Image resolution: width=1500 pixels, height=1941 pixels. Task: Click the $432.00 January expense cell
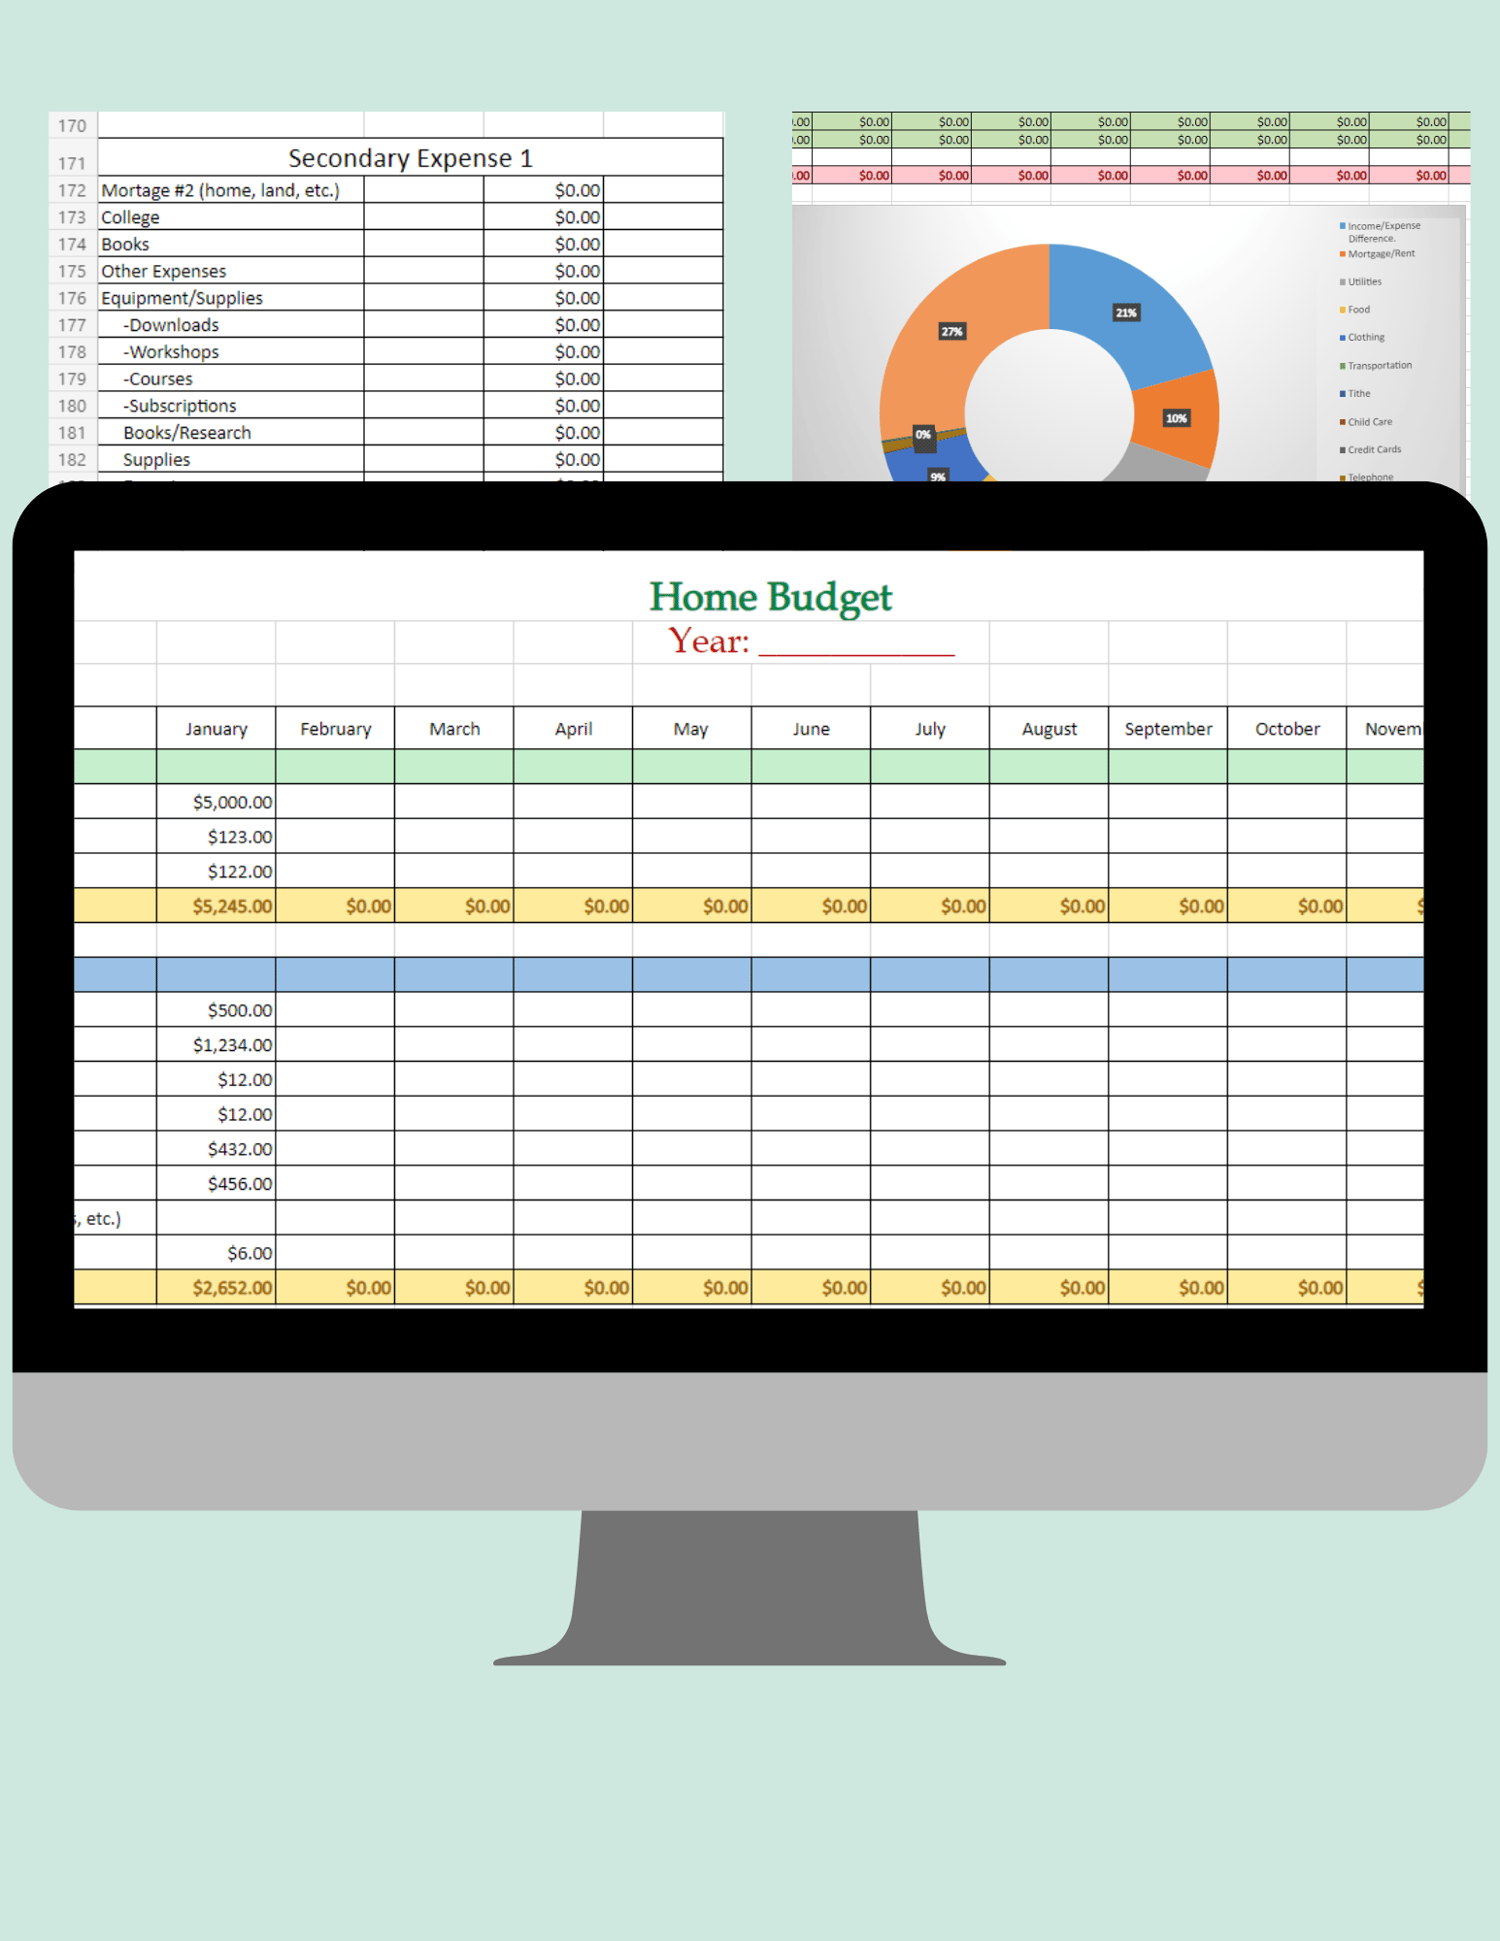pos(216,1149)
